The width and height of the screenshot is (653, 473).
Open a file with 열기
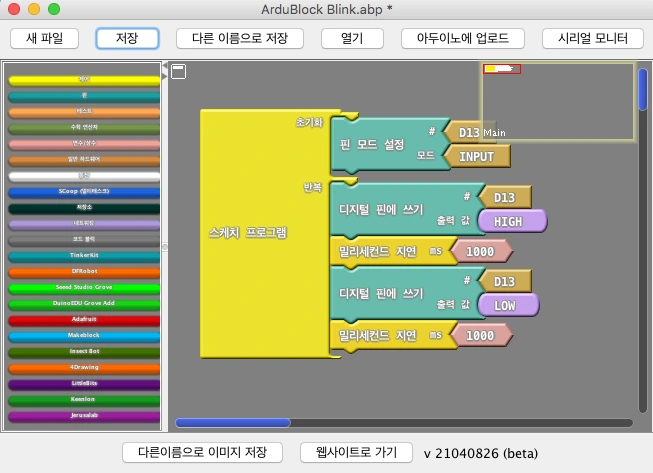click(x=352, y=38)
